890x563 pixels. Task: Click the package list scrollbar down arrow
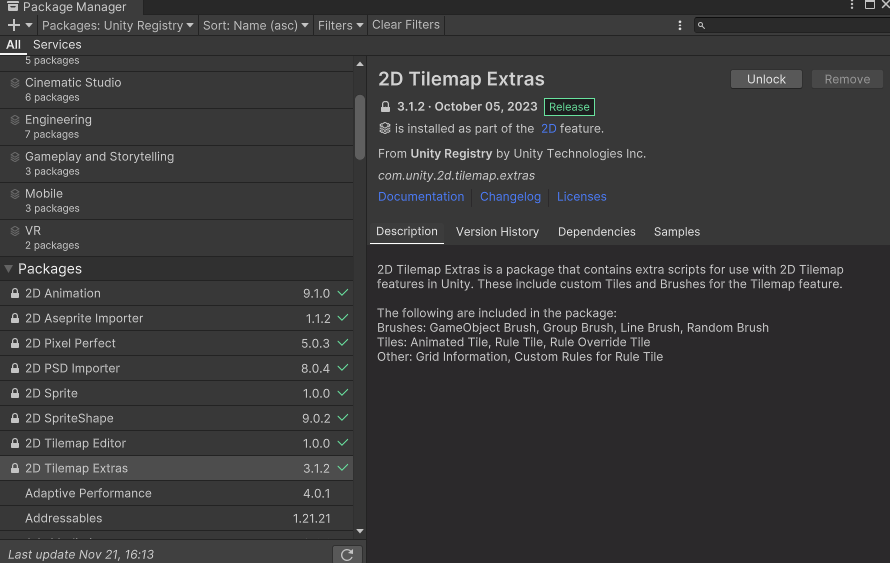pos(360,531)
